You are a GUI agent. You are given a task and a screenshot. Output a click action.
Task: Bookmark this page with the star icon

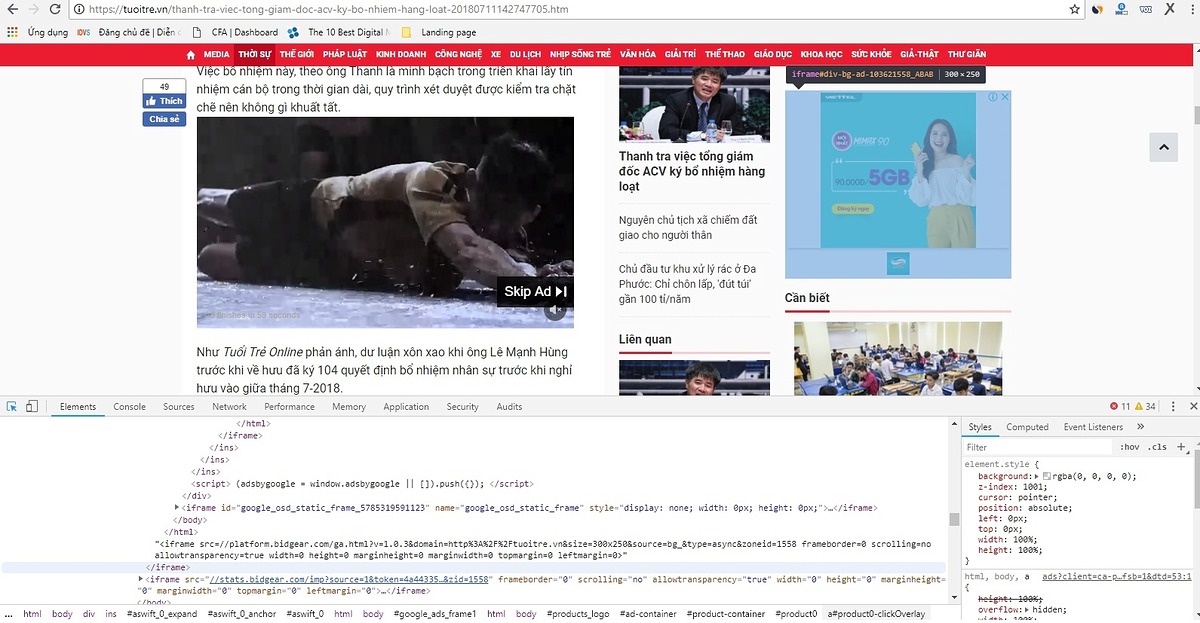click(x=1075, y=9)
